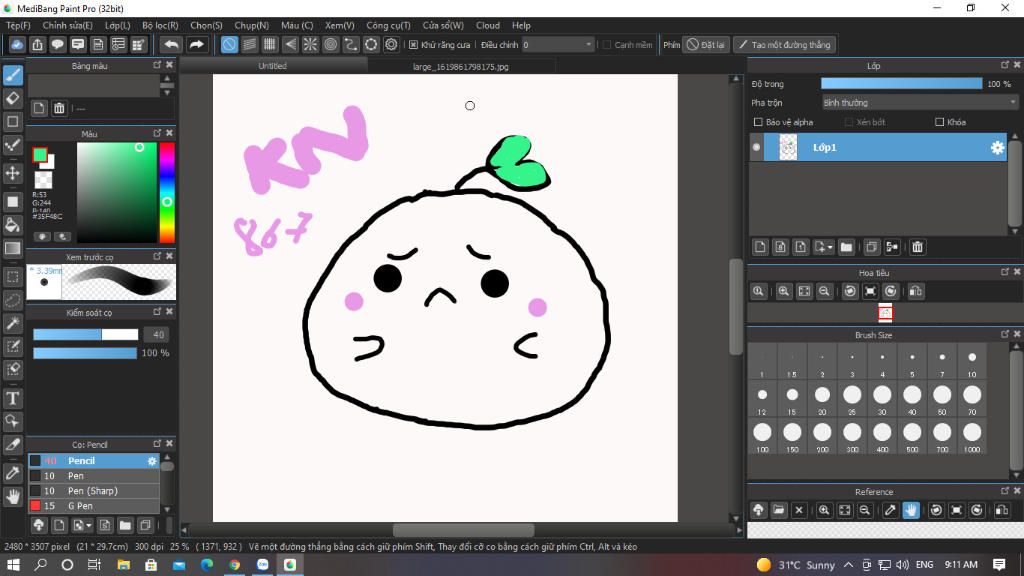Viewport: 1024px width, 576px height.
Task: Expand add brush dropdown arrow
Action: [89, 525]
